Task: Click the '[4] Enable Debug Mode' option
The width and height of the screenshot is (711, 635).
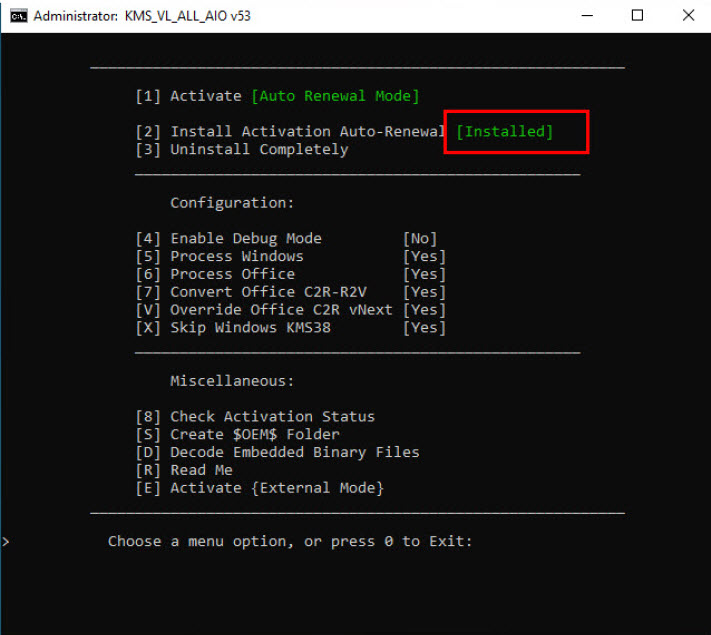Action: 229,239
